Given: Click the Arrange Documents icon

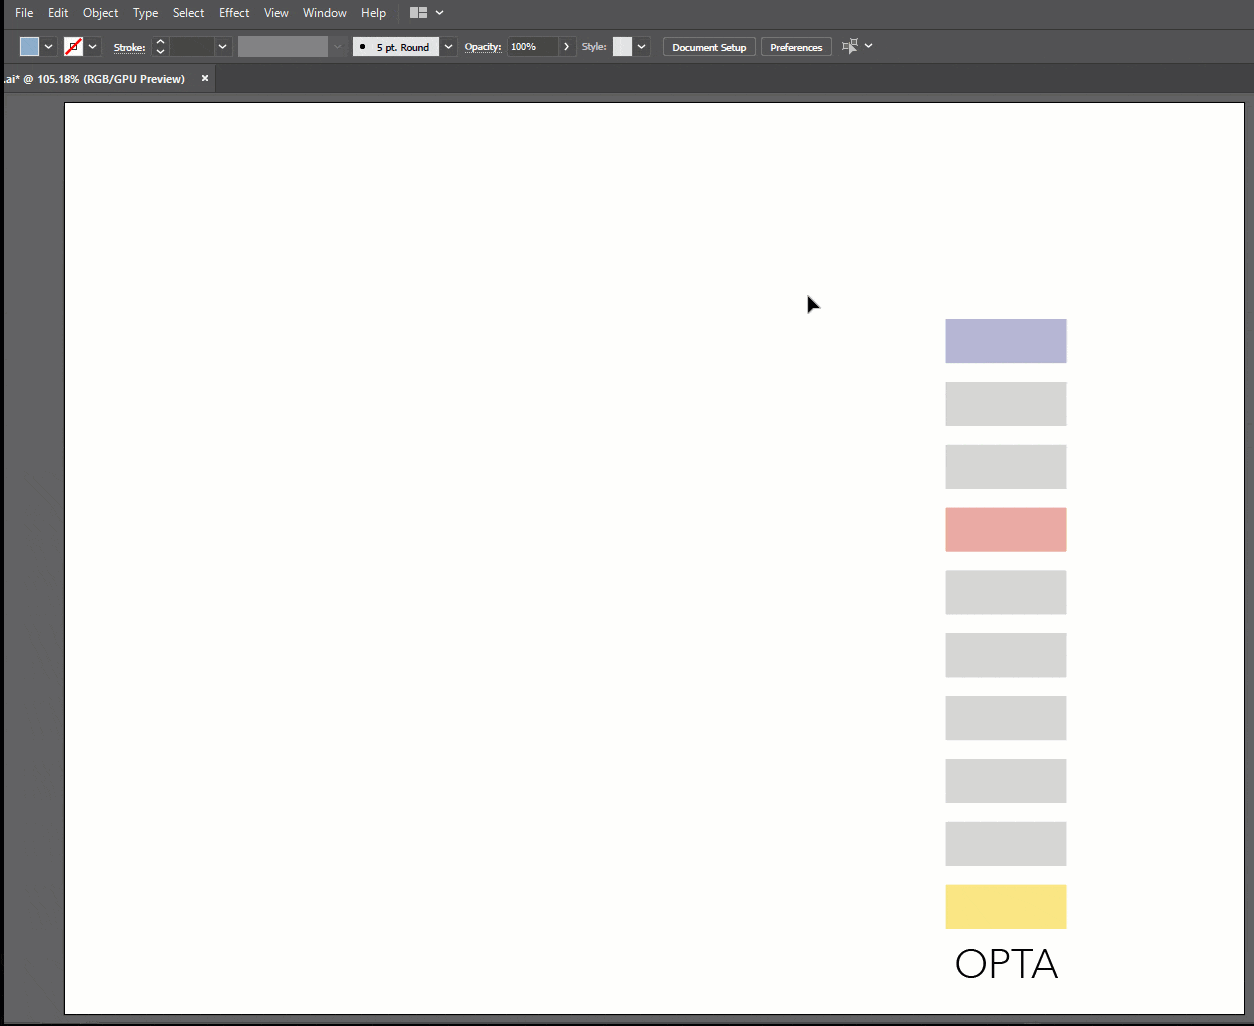Looking at the screenshot, I should click(419, 13).
